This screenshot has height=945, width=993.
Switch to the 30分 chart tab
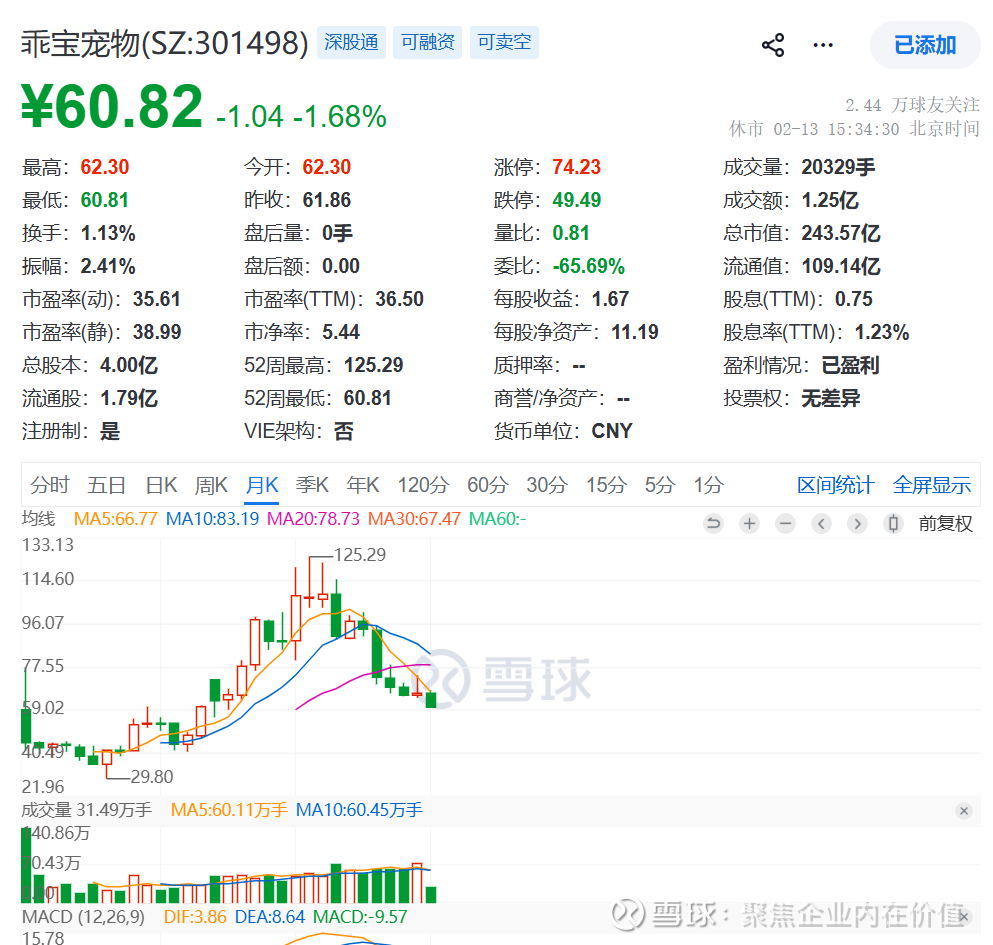point(547,485)
